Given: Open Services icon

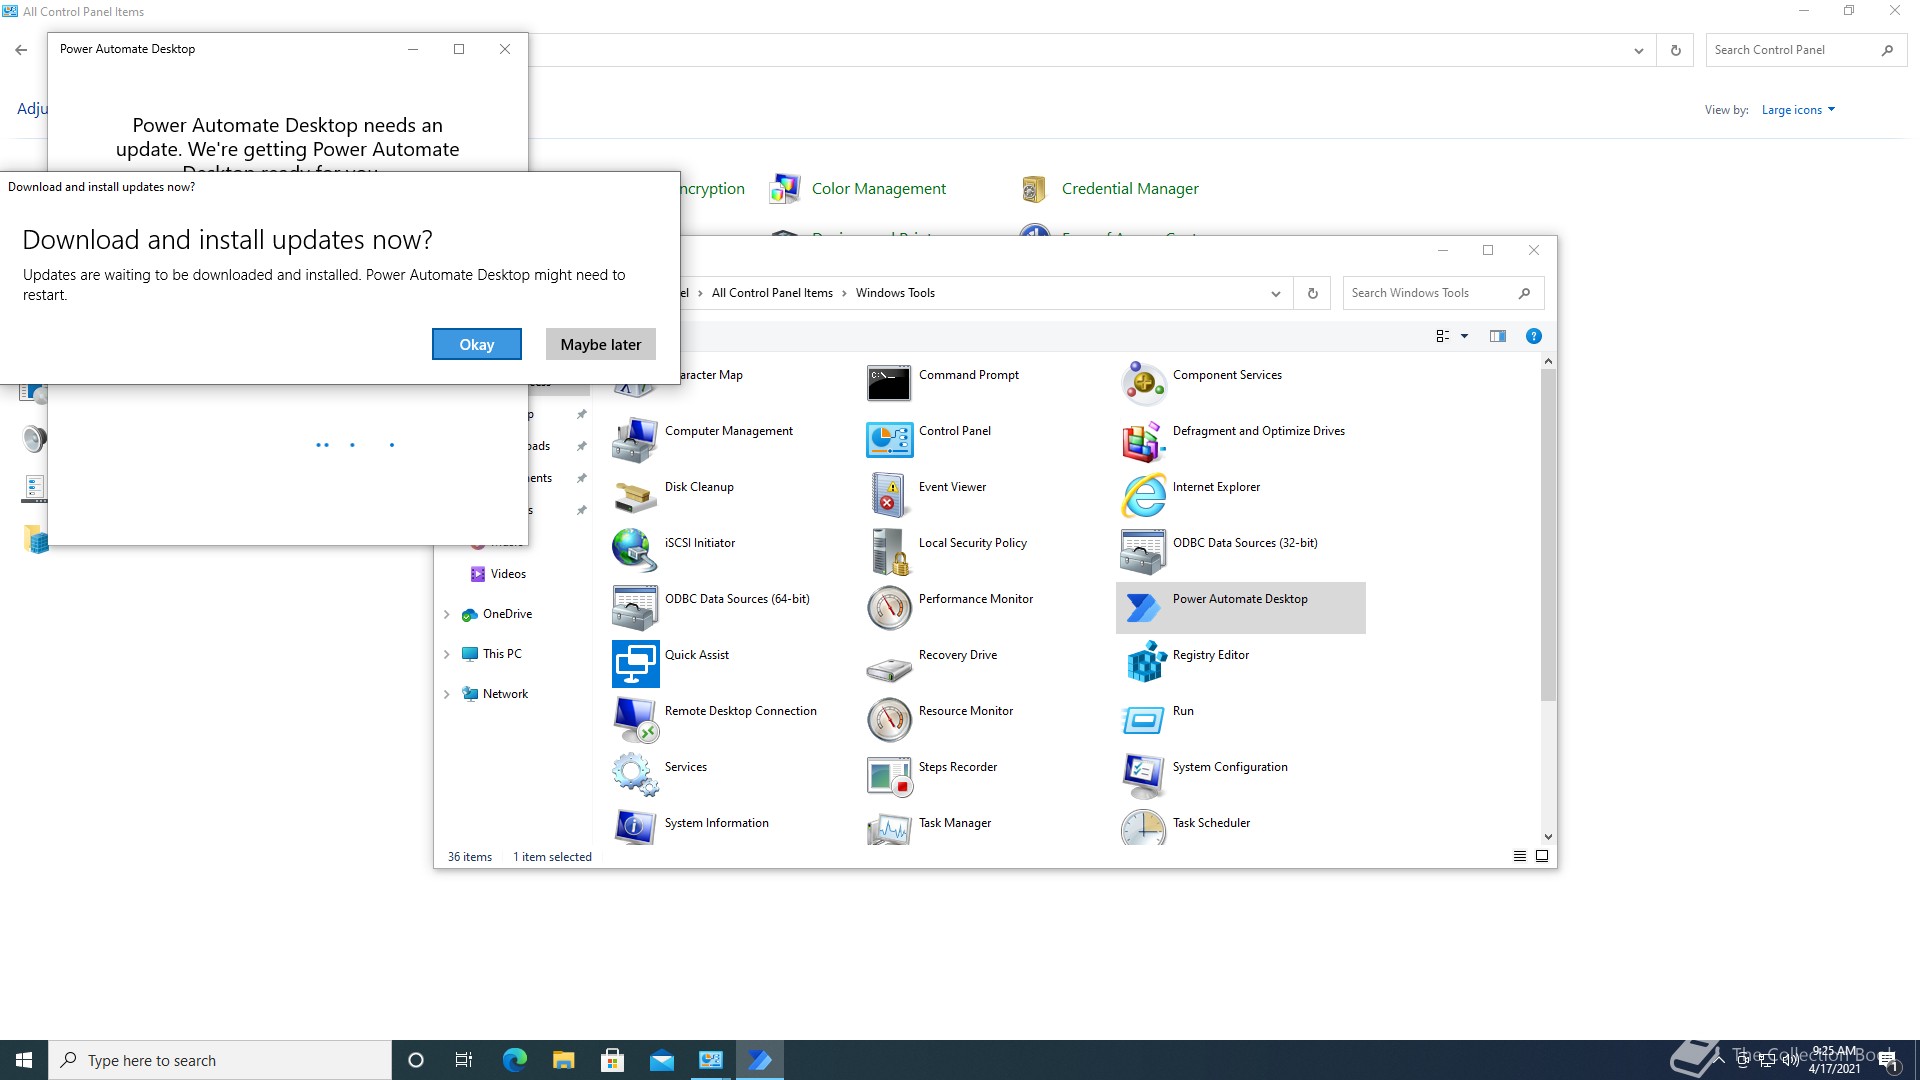Looking at the screenshot, I should (x=635, y=775).
